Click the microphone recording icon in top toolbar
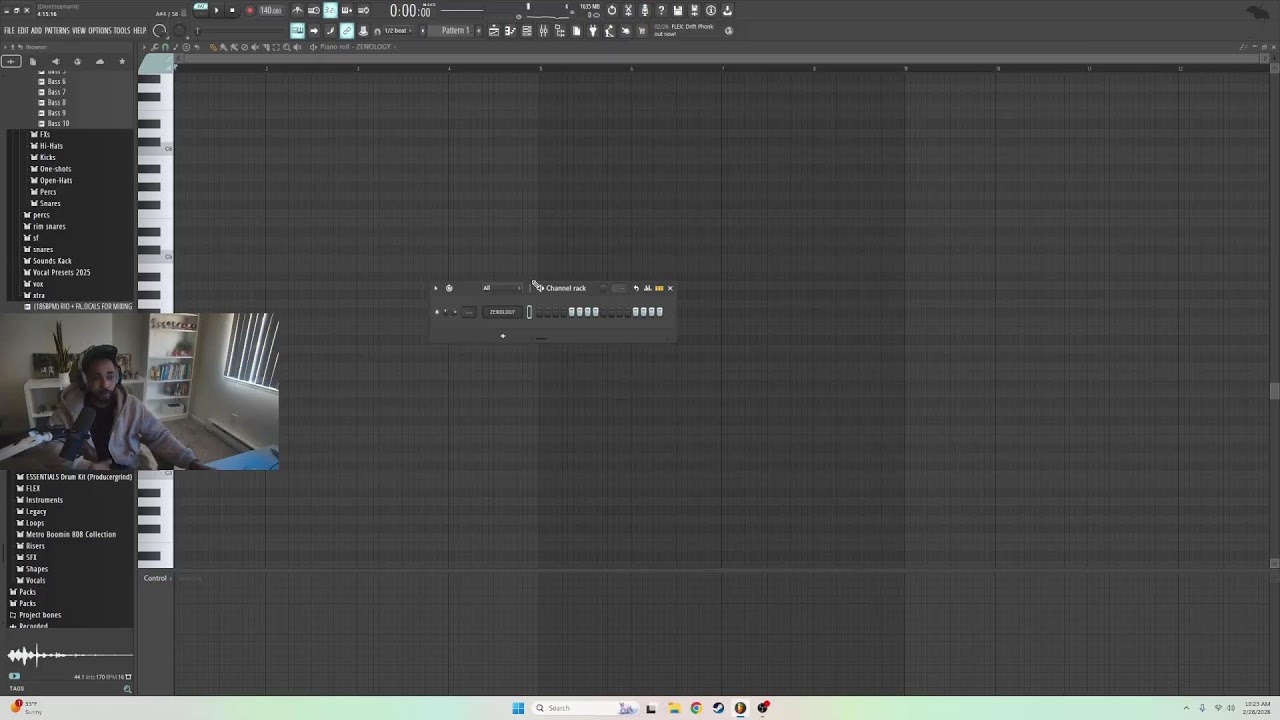The width and height of the screenshot is (1280, 720). pyautogui.click(x=645, y=10)
